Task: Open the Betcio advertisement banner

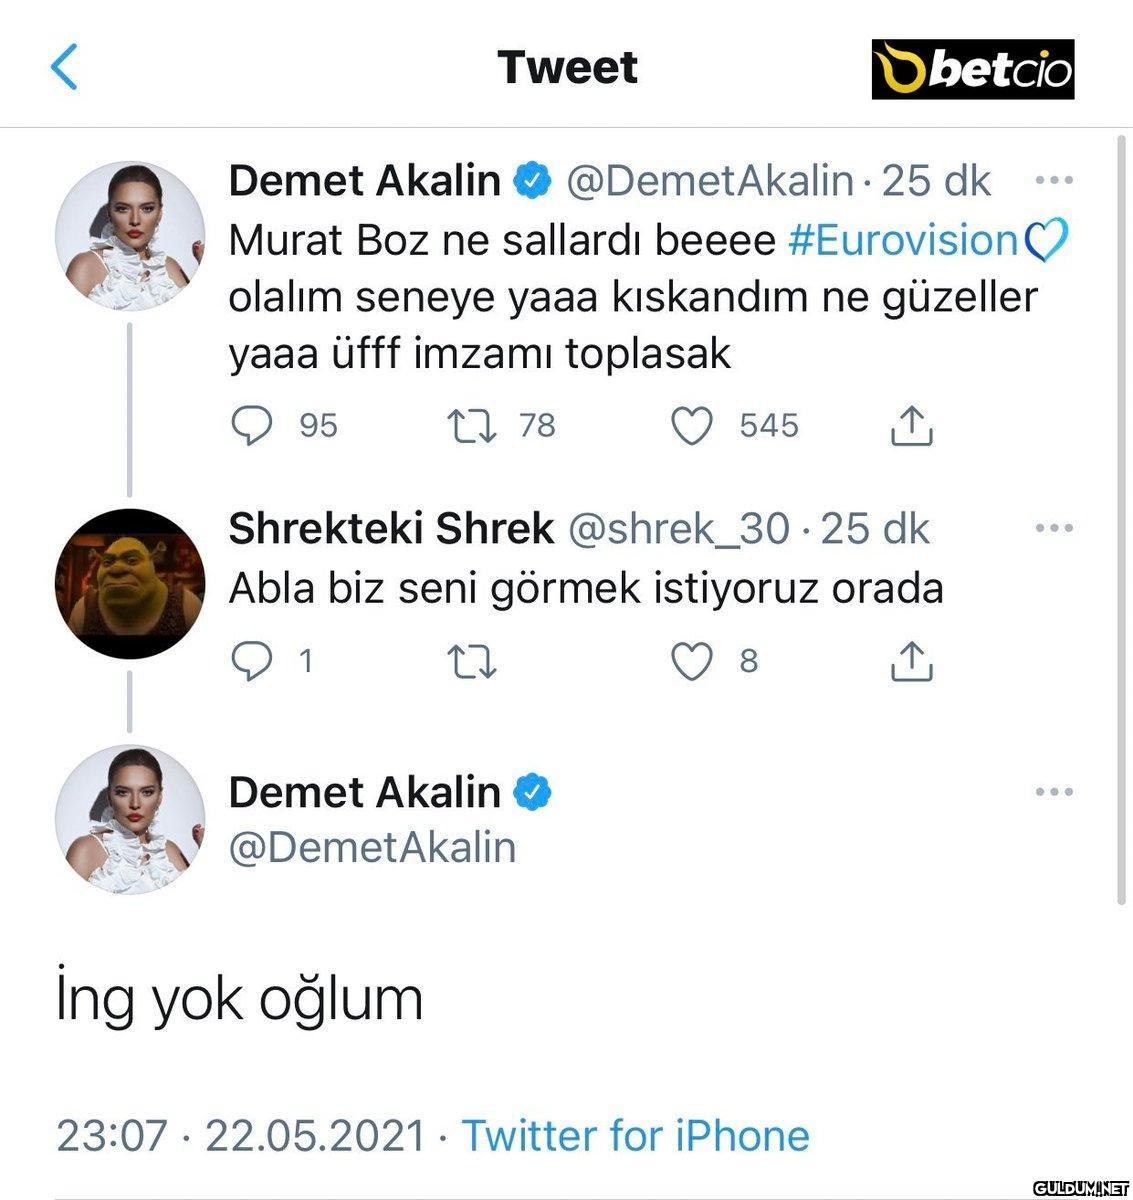Action: click(972, 69)
